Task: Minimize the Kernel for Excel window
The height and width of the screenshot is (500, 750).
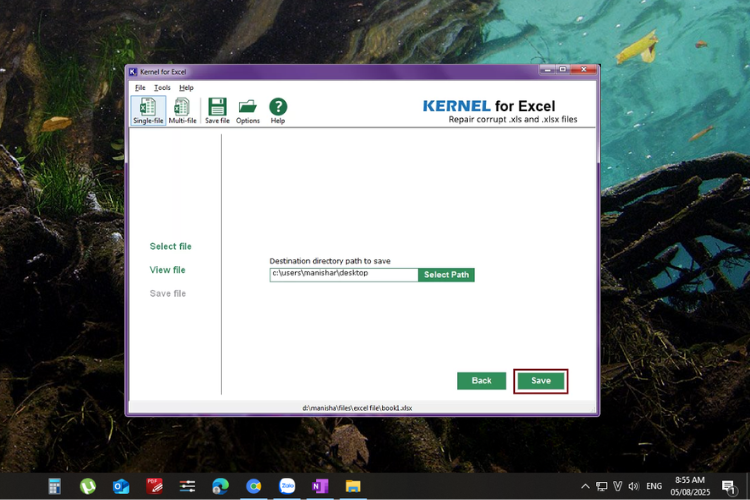Action: pyautogui.click(x=548, y=70)
